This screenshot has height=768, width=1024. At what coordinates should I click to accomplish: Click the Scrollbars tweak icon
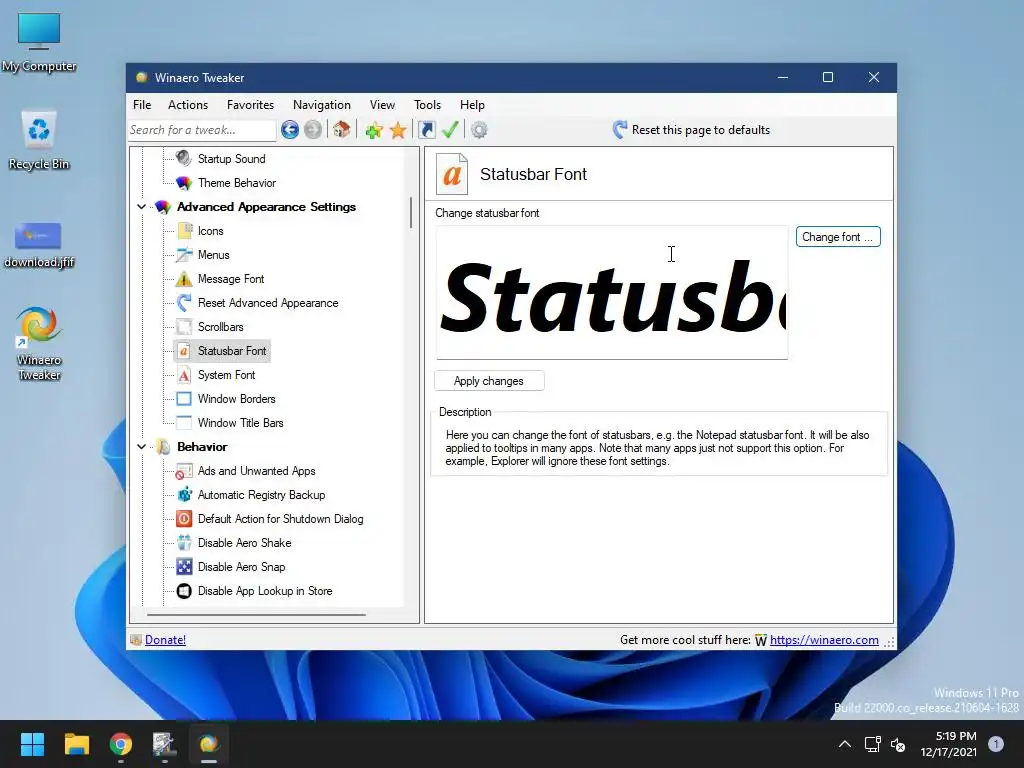[184, 327]
